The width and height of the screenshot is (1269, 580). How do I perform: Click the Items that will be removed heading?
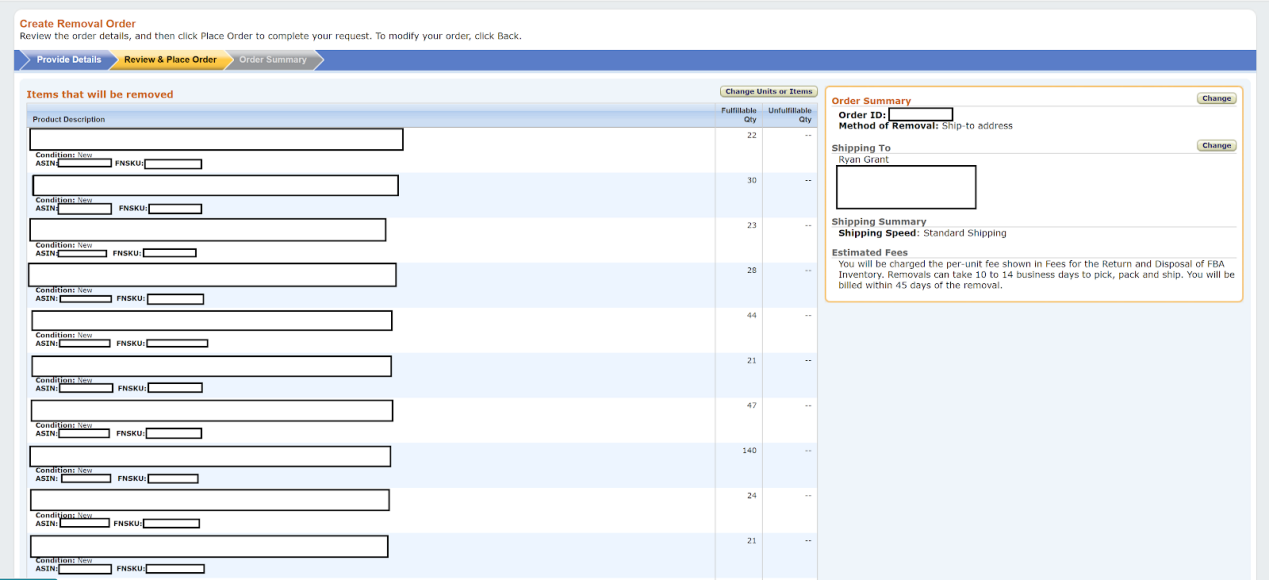(100, 95)
